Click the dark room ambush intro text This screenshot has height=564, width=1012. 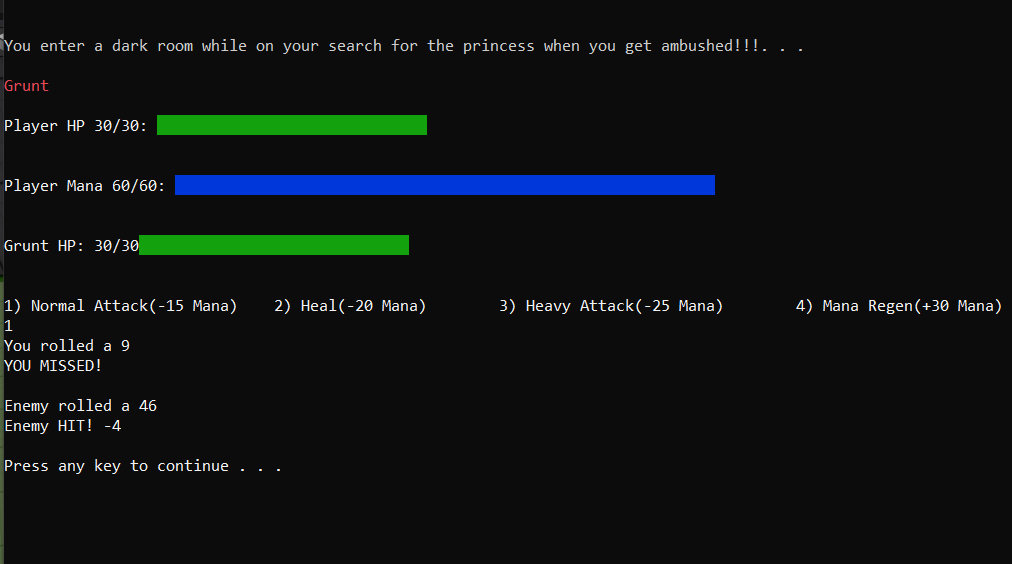pos(404,46)
